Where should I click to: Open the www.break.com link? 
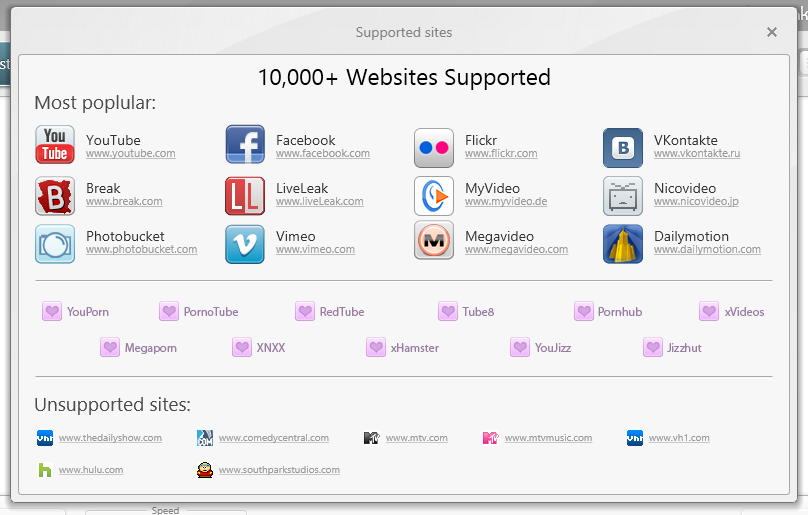pos(124,202)
